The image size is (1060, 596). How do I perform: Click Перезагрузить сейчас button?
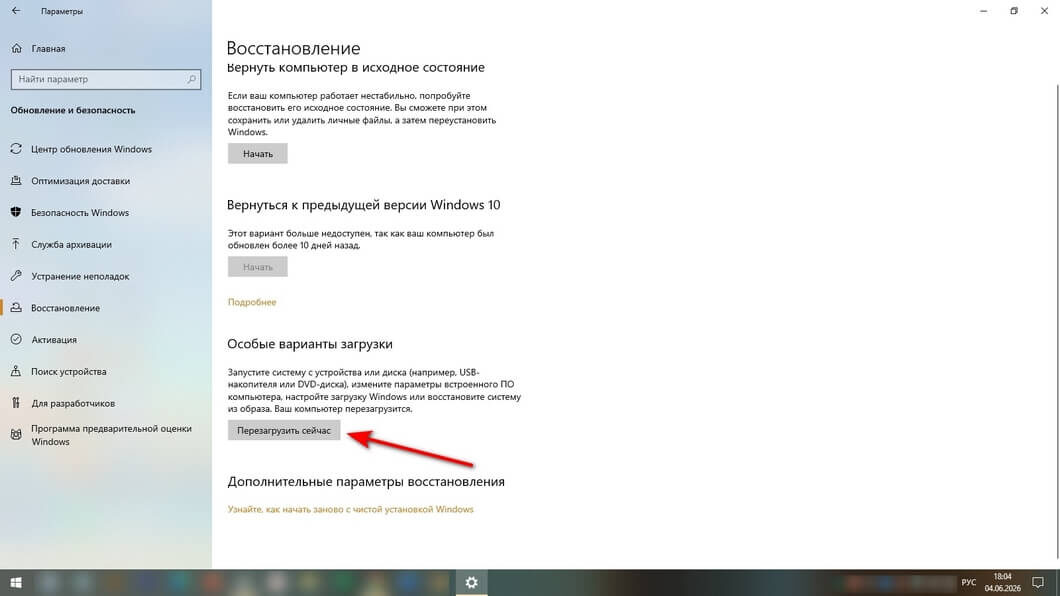pyautogui.click(x=284, y=430)
